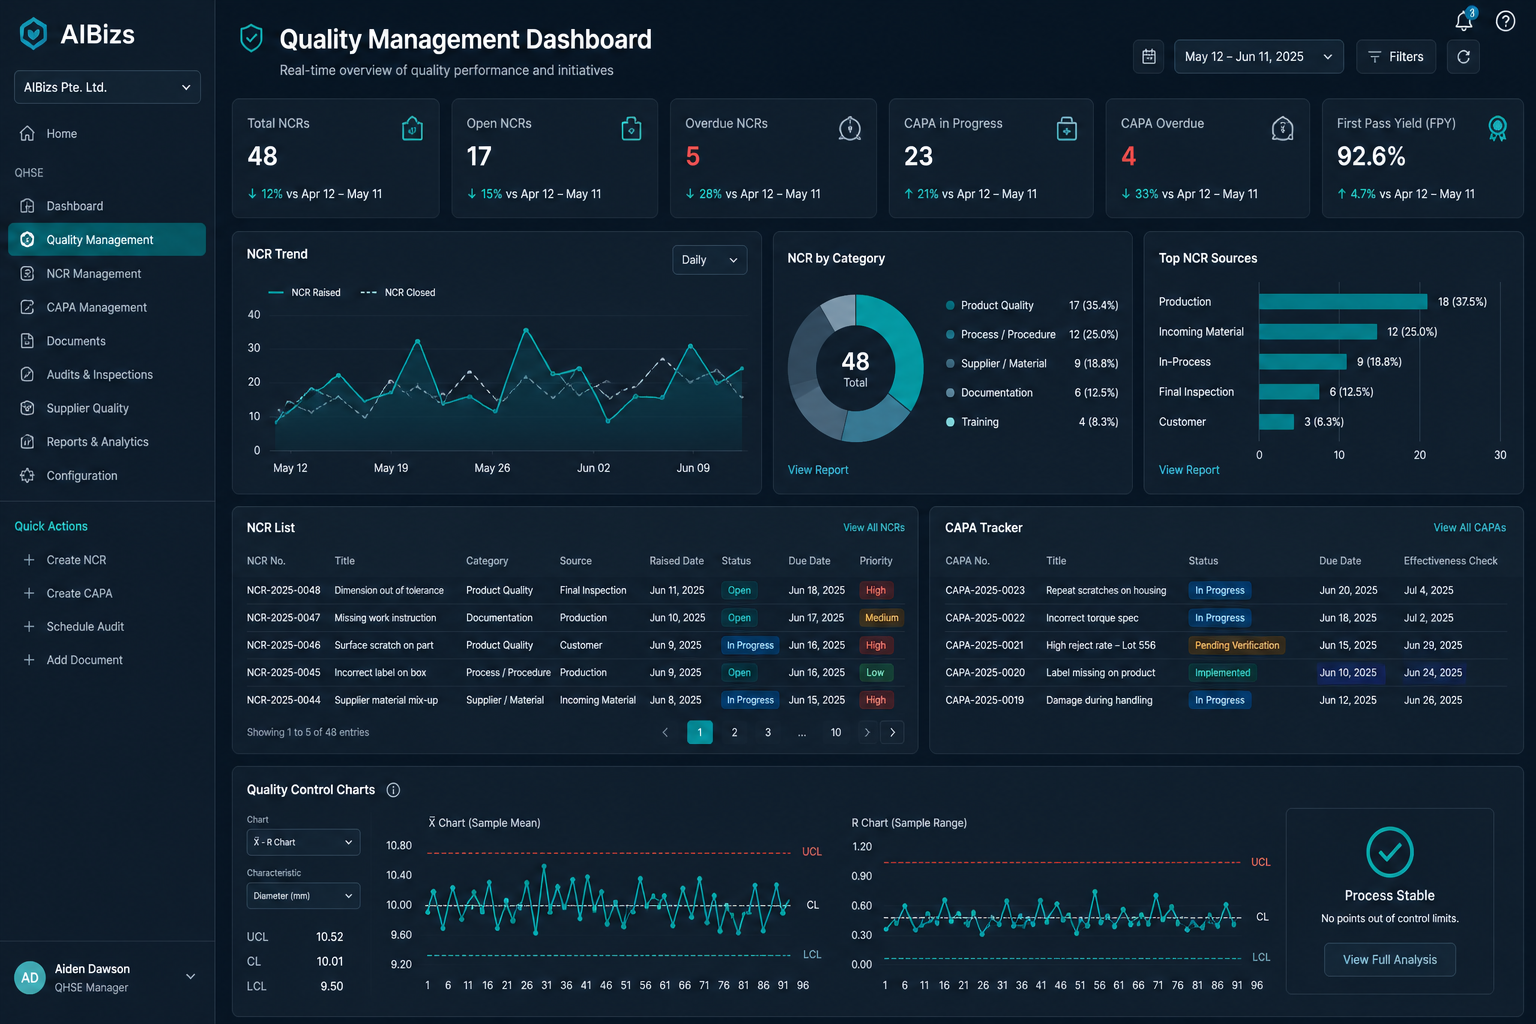
Task: Go to page 2 of NCR List
Action: 734,733
